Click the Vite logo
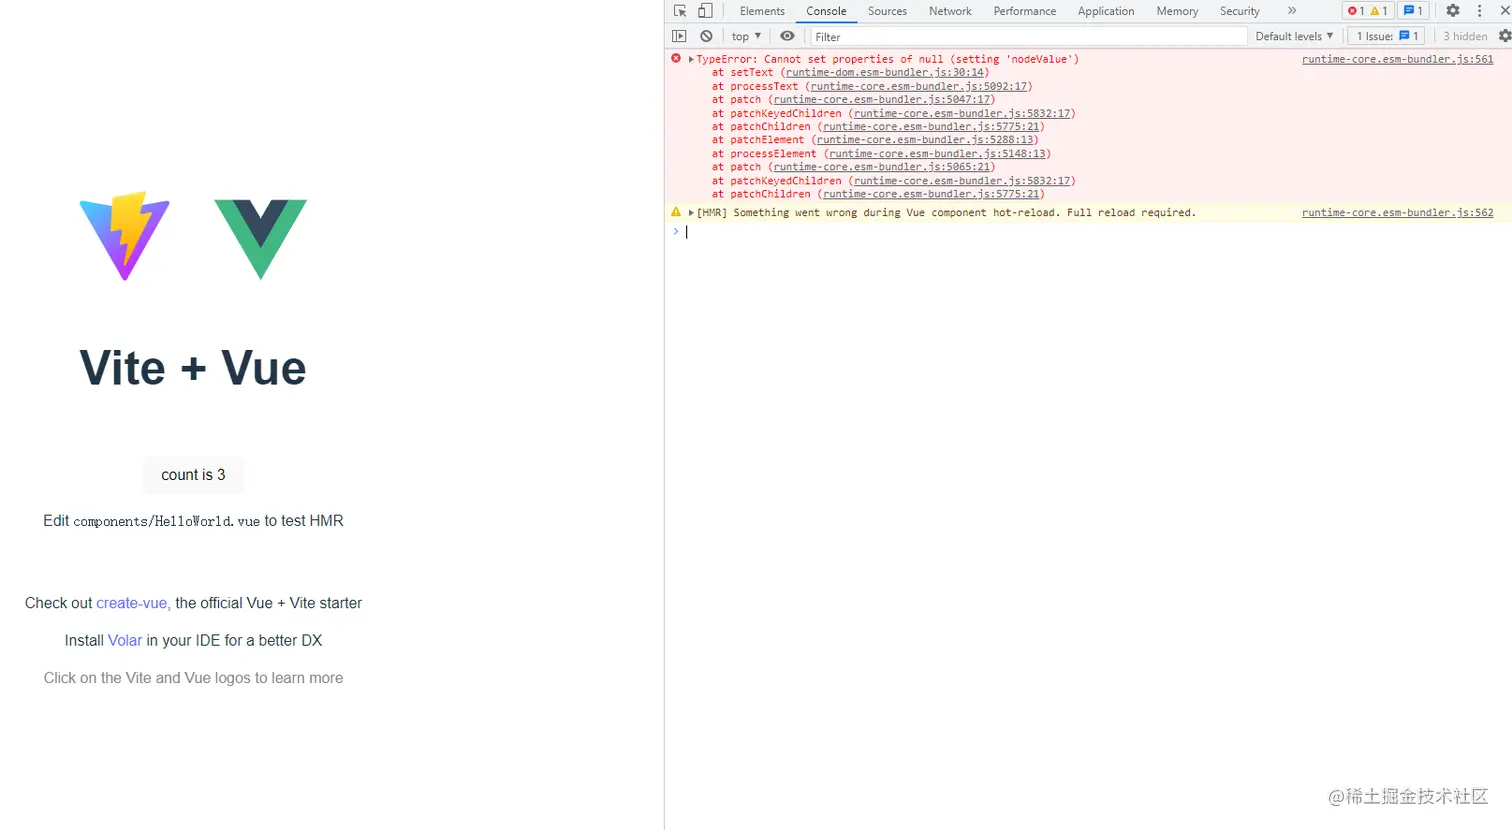Screen dimensions: 1512x830 click(125, 236)
